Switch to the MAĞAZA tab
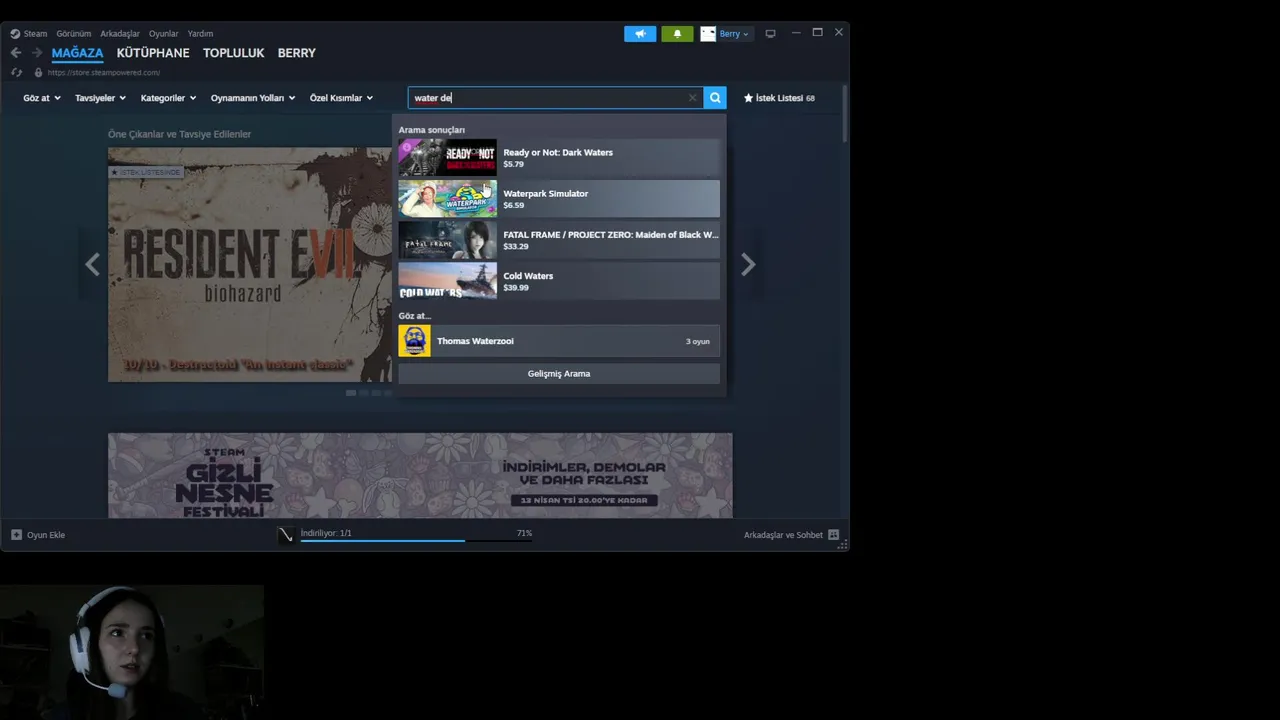Viewport: 1280px width, 720px height. tap(77, 53)
